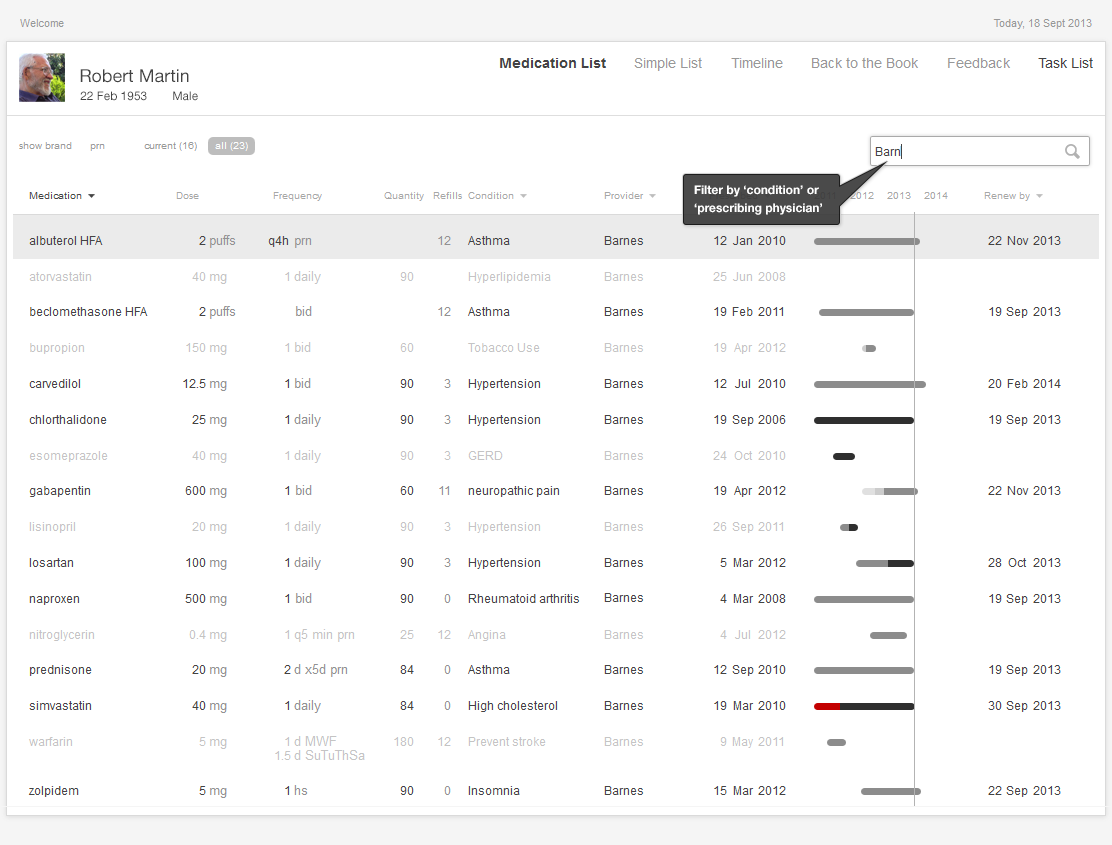Toggle the 'show brand' option

coord(45,146)
